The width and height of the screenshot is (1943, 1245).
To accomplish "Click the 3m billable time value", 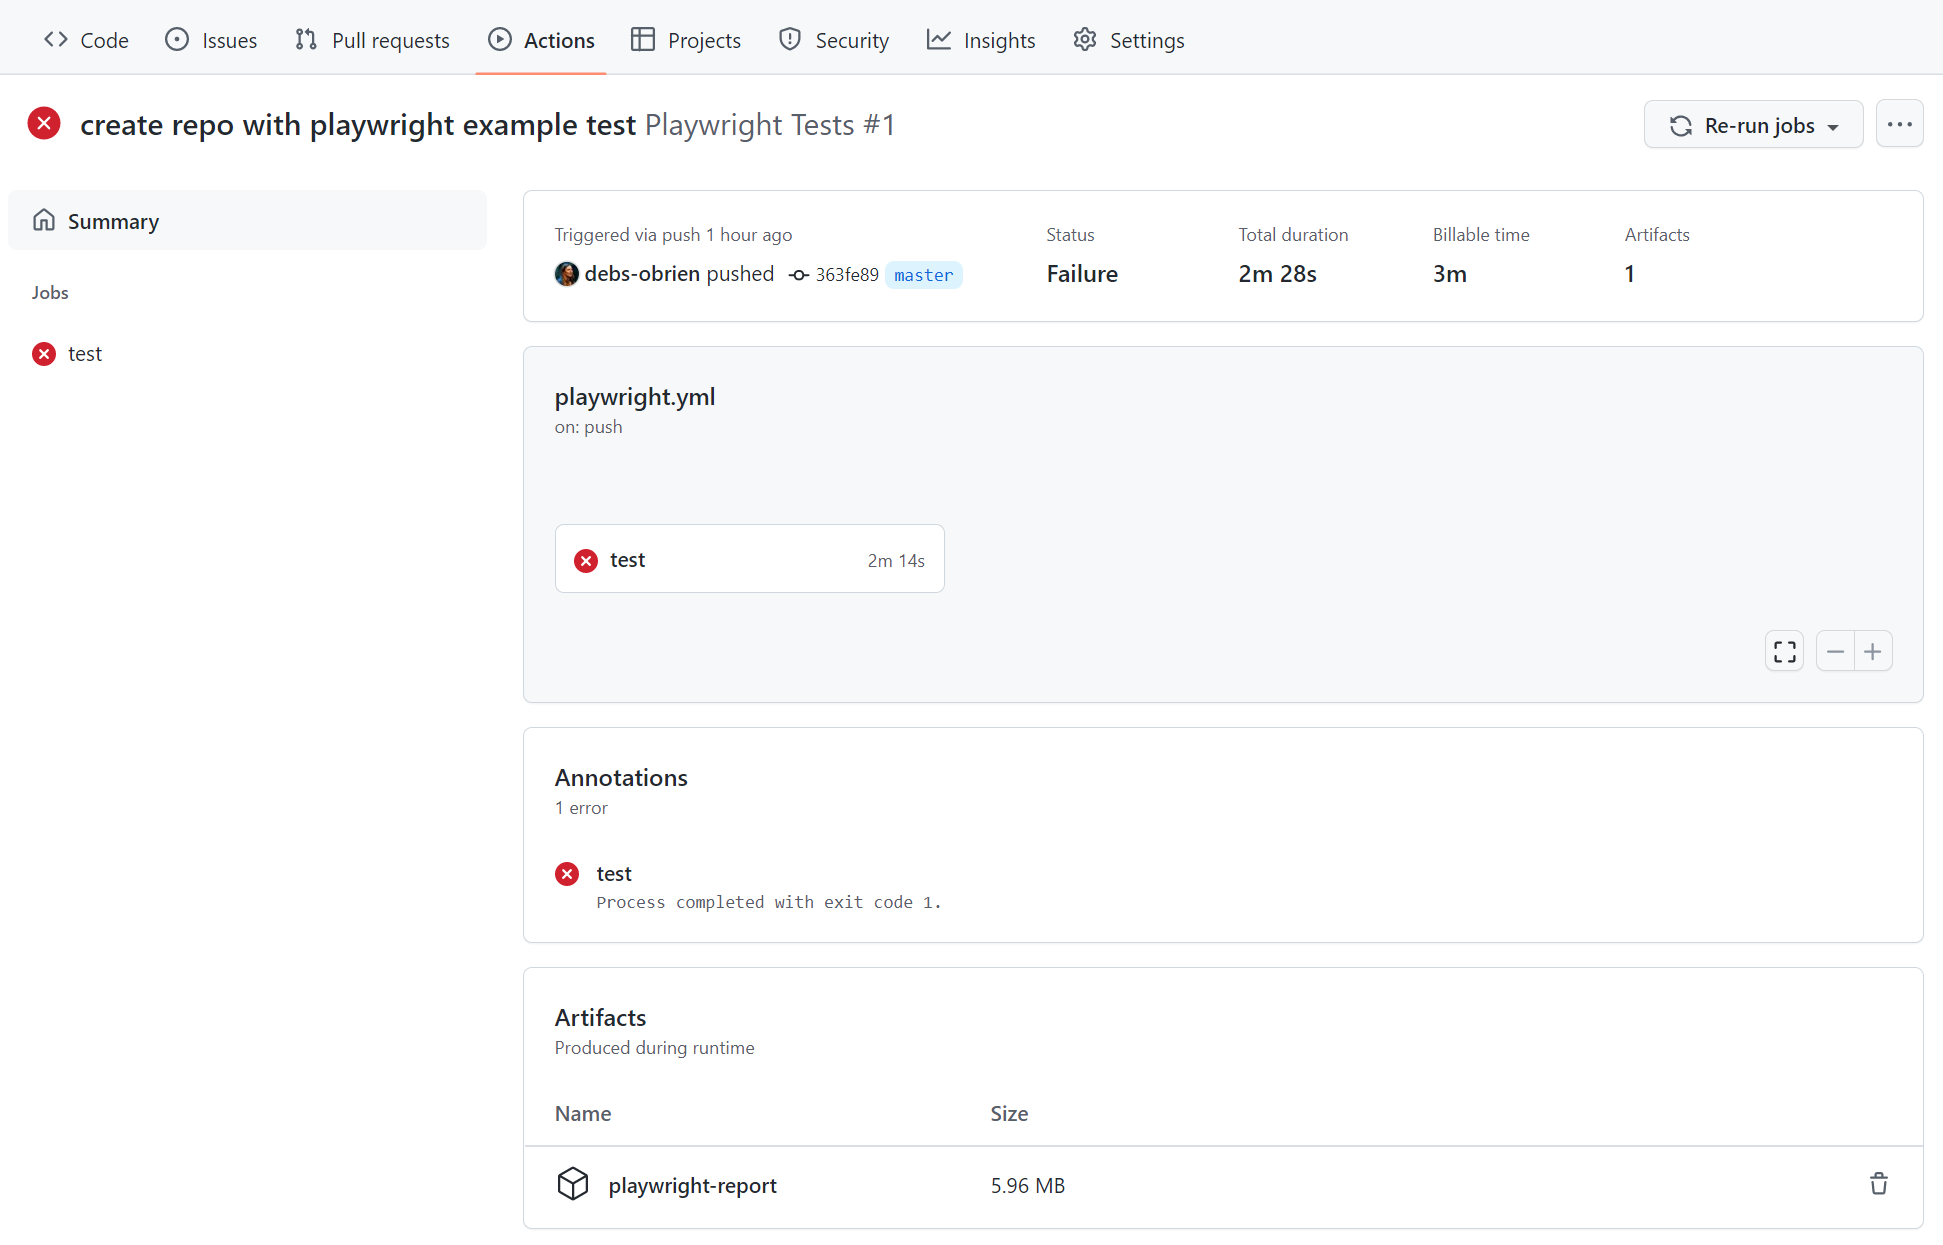I will pos(1449,274).
